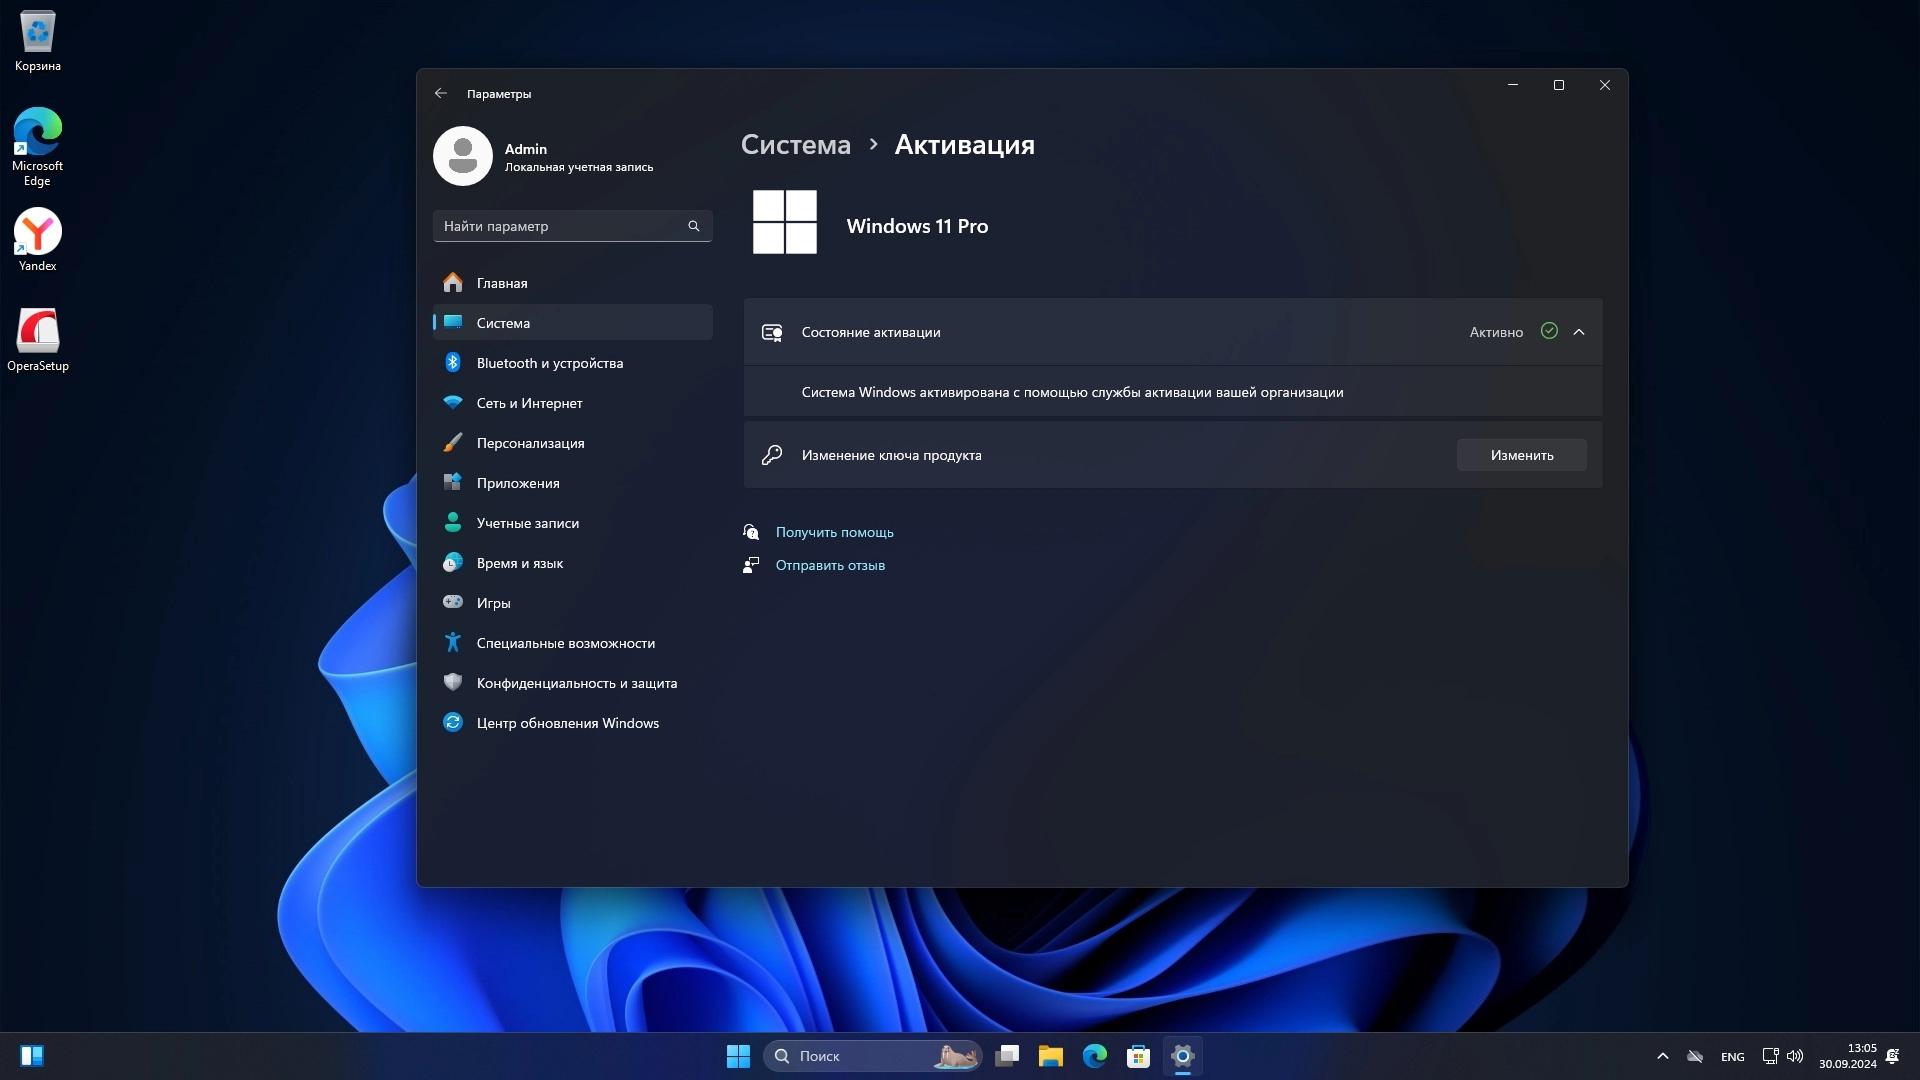Image resolution: width=1920 pixels, height=1080 pixels.
Task: Open Сеть и Интернет settings
Action: 529,403
